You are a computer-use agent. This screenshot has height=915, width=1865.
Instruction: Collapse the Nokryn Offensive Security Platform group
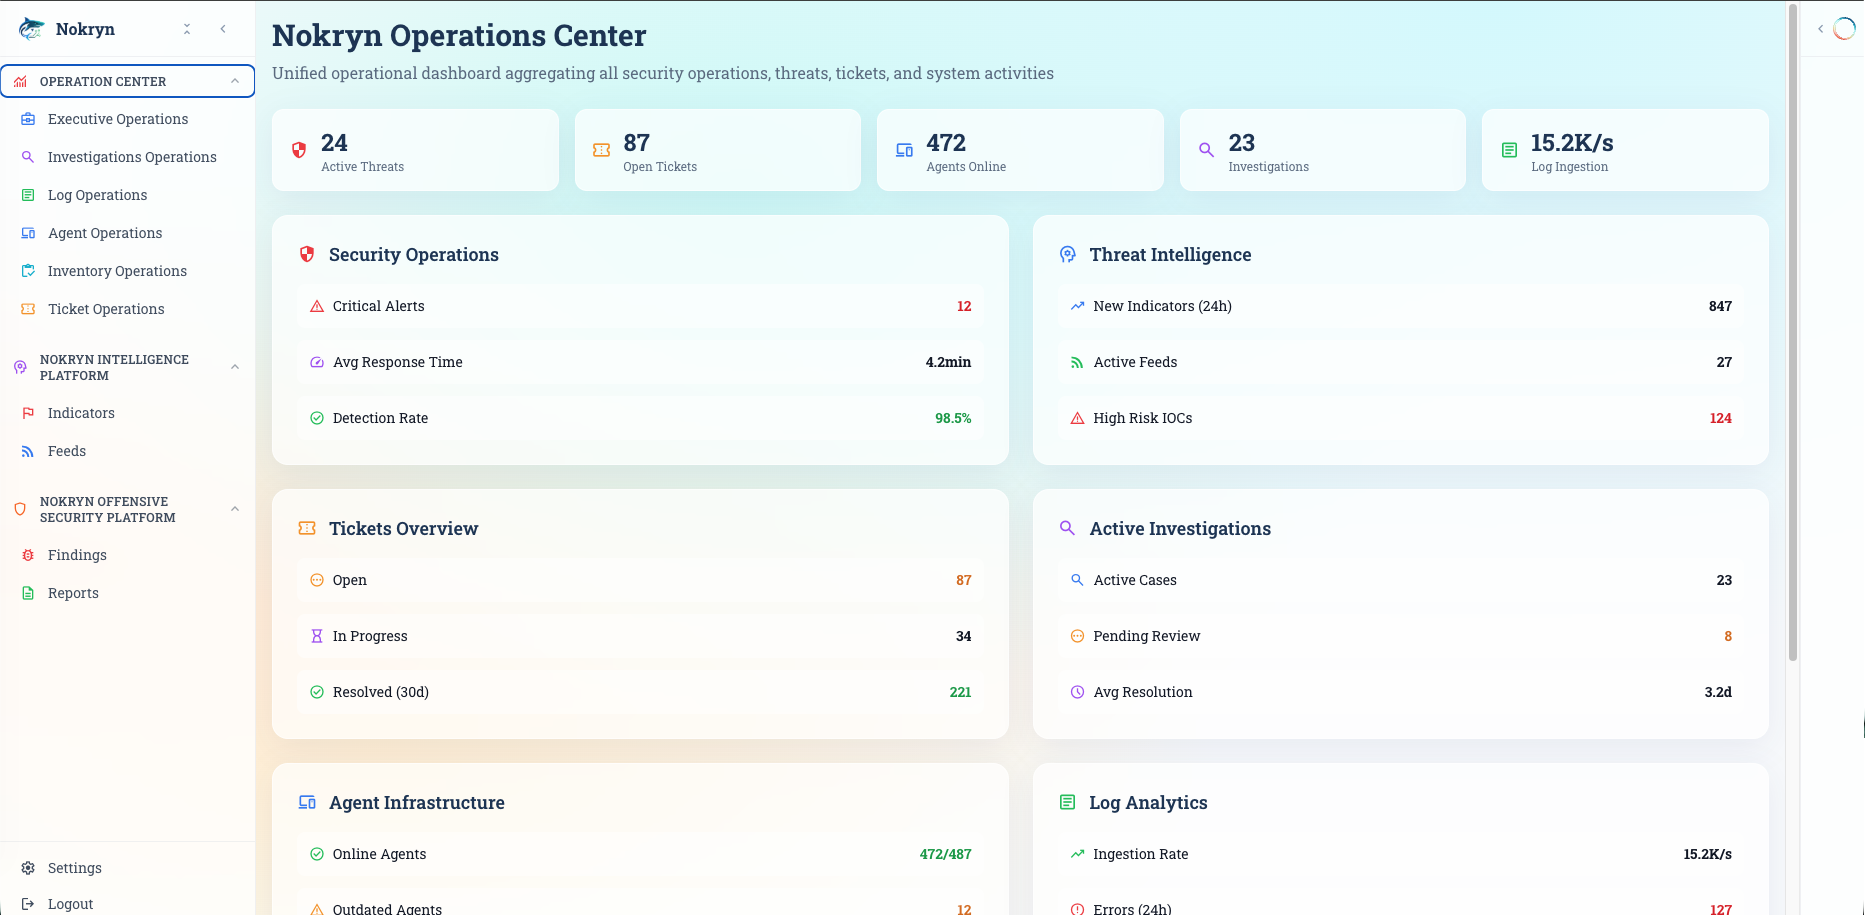click(235, 509)
